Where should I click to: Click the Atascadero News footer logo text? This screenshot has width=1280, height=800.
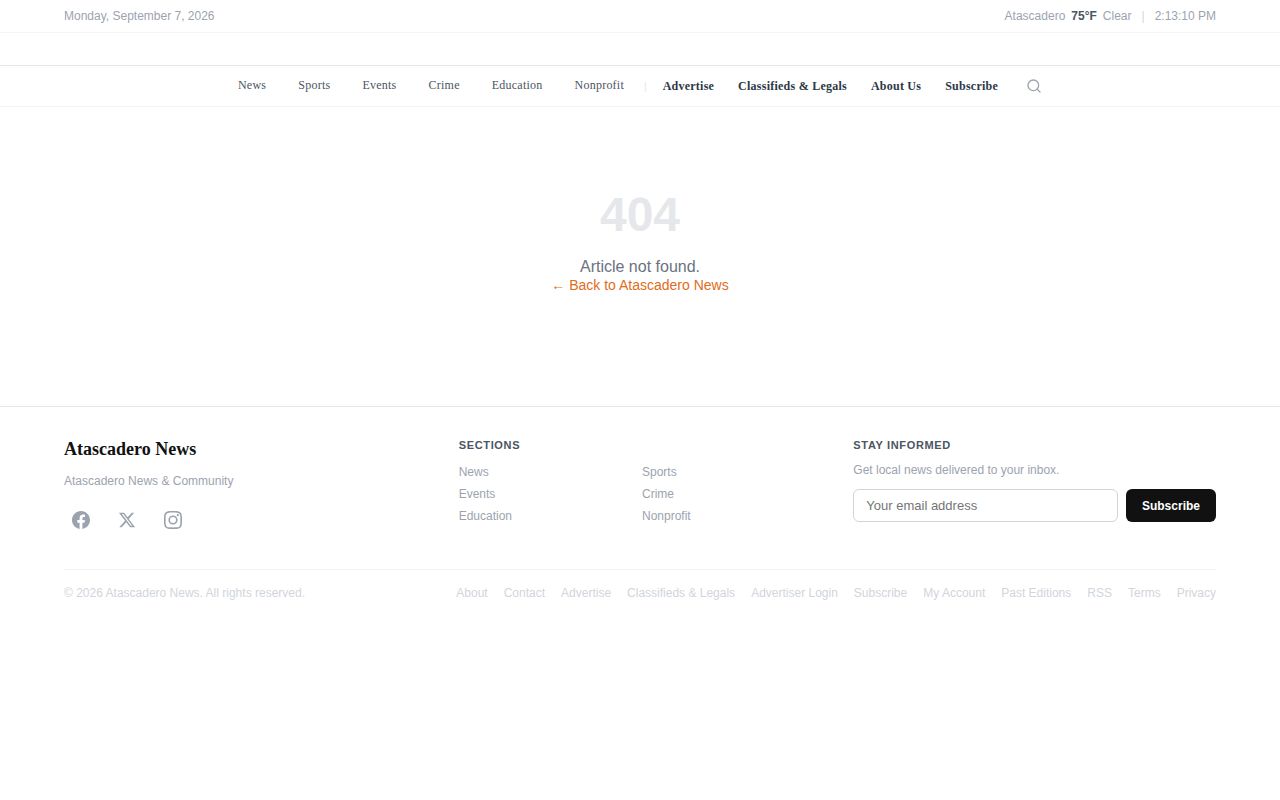130,449
